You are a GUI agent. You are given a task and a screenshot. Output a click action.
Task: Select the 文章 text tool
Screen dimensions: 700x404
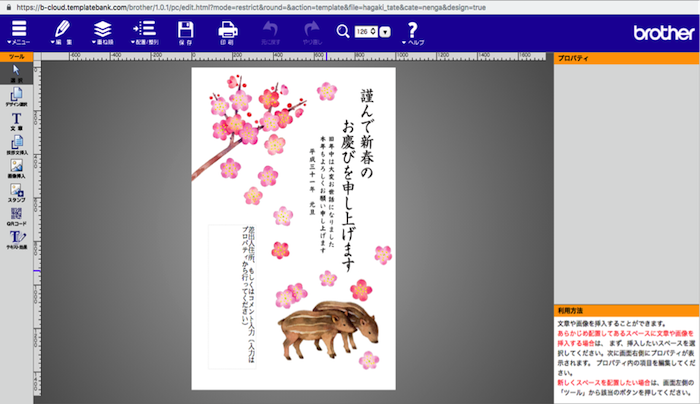pyautogui.click(x=17, y=121)
